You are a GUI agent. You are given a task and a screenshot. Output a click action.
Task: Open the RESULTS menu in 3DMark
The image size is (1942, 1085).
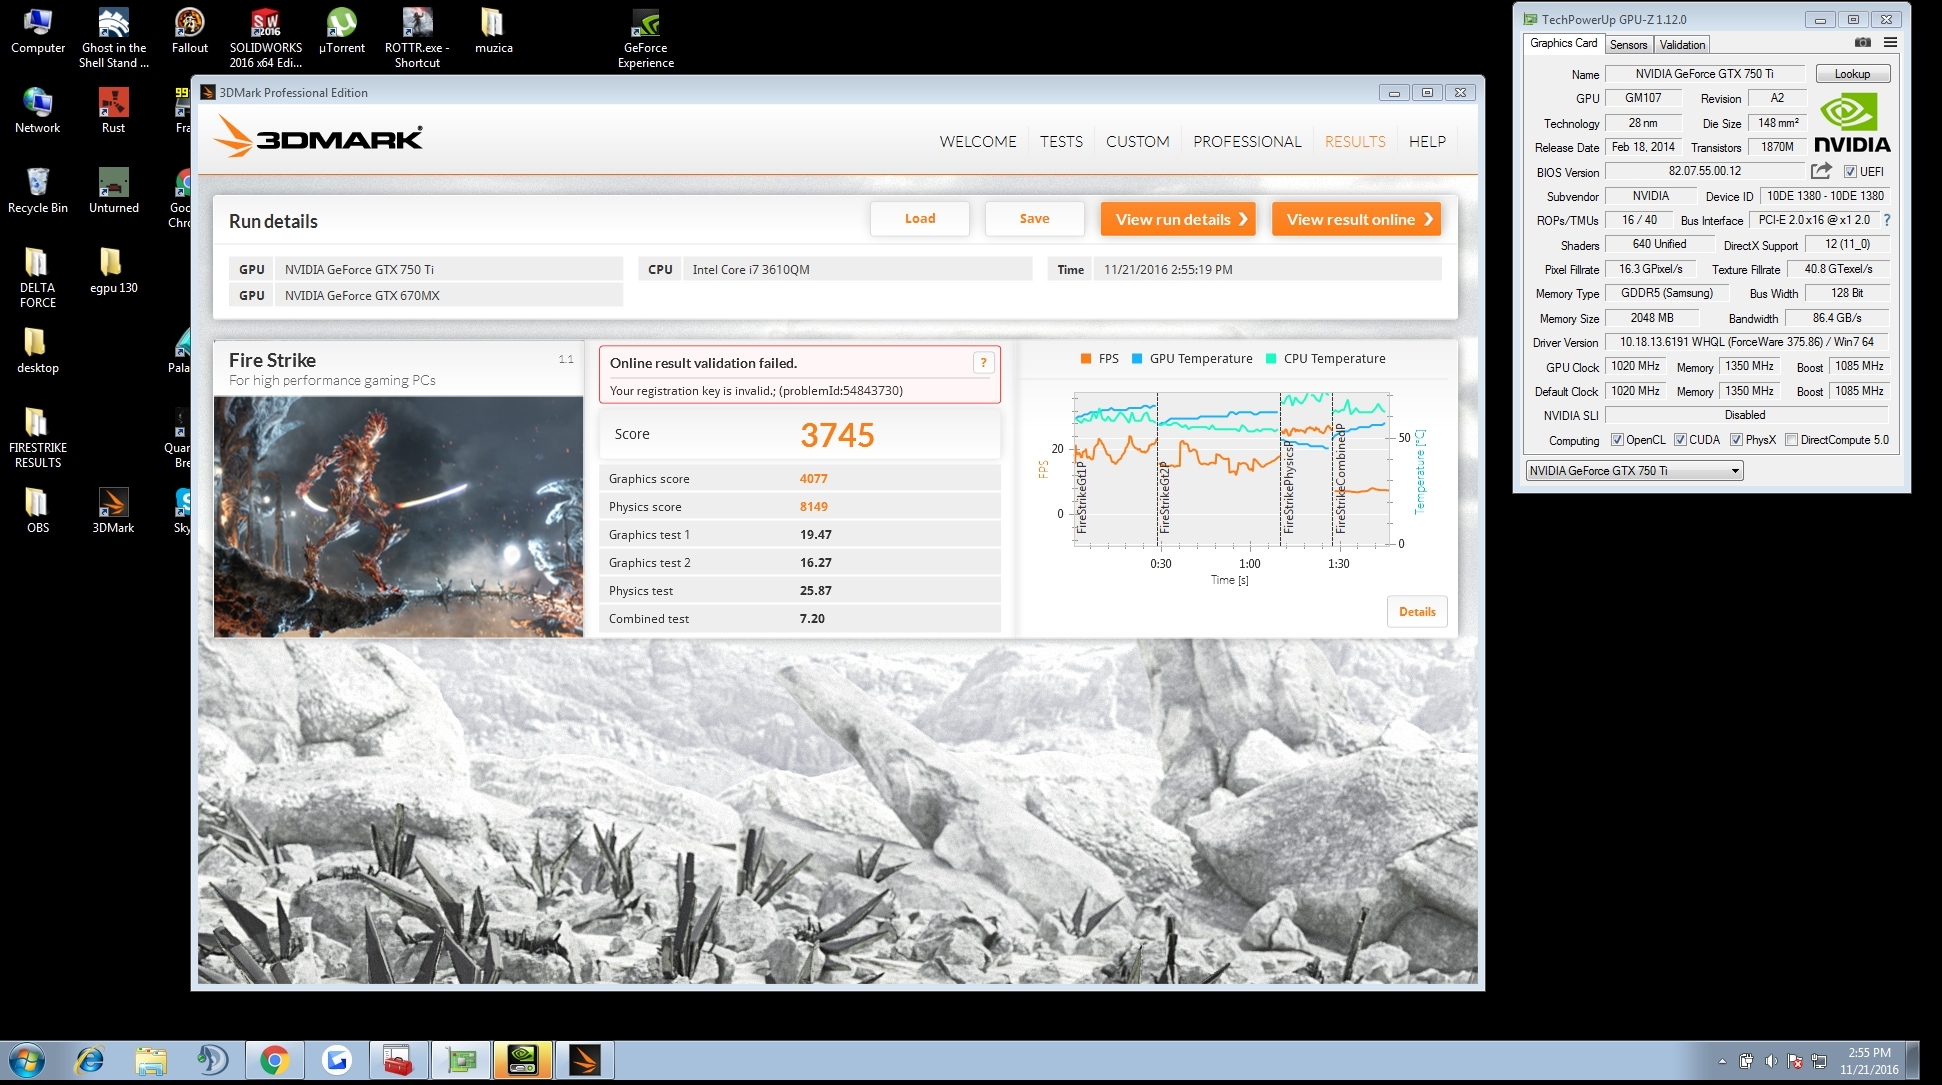click(1355, 142)
